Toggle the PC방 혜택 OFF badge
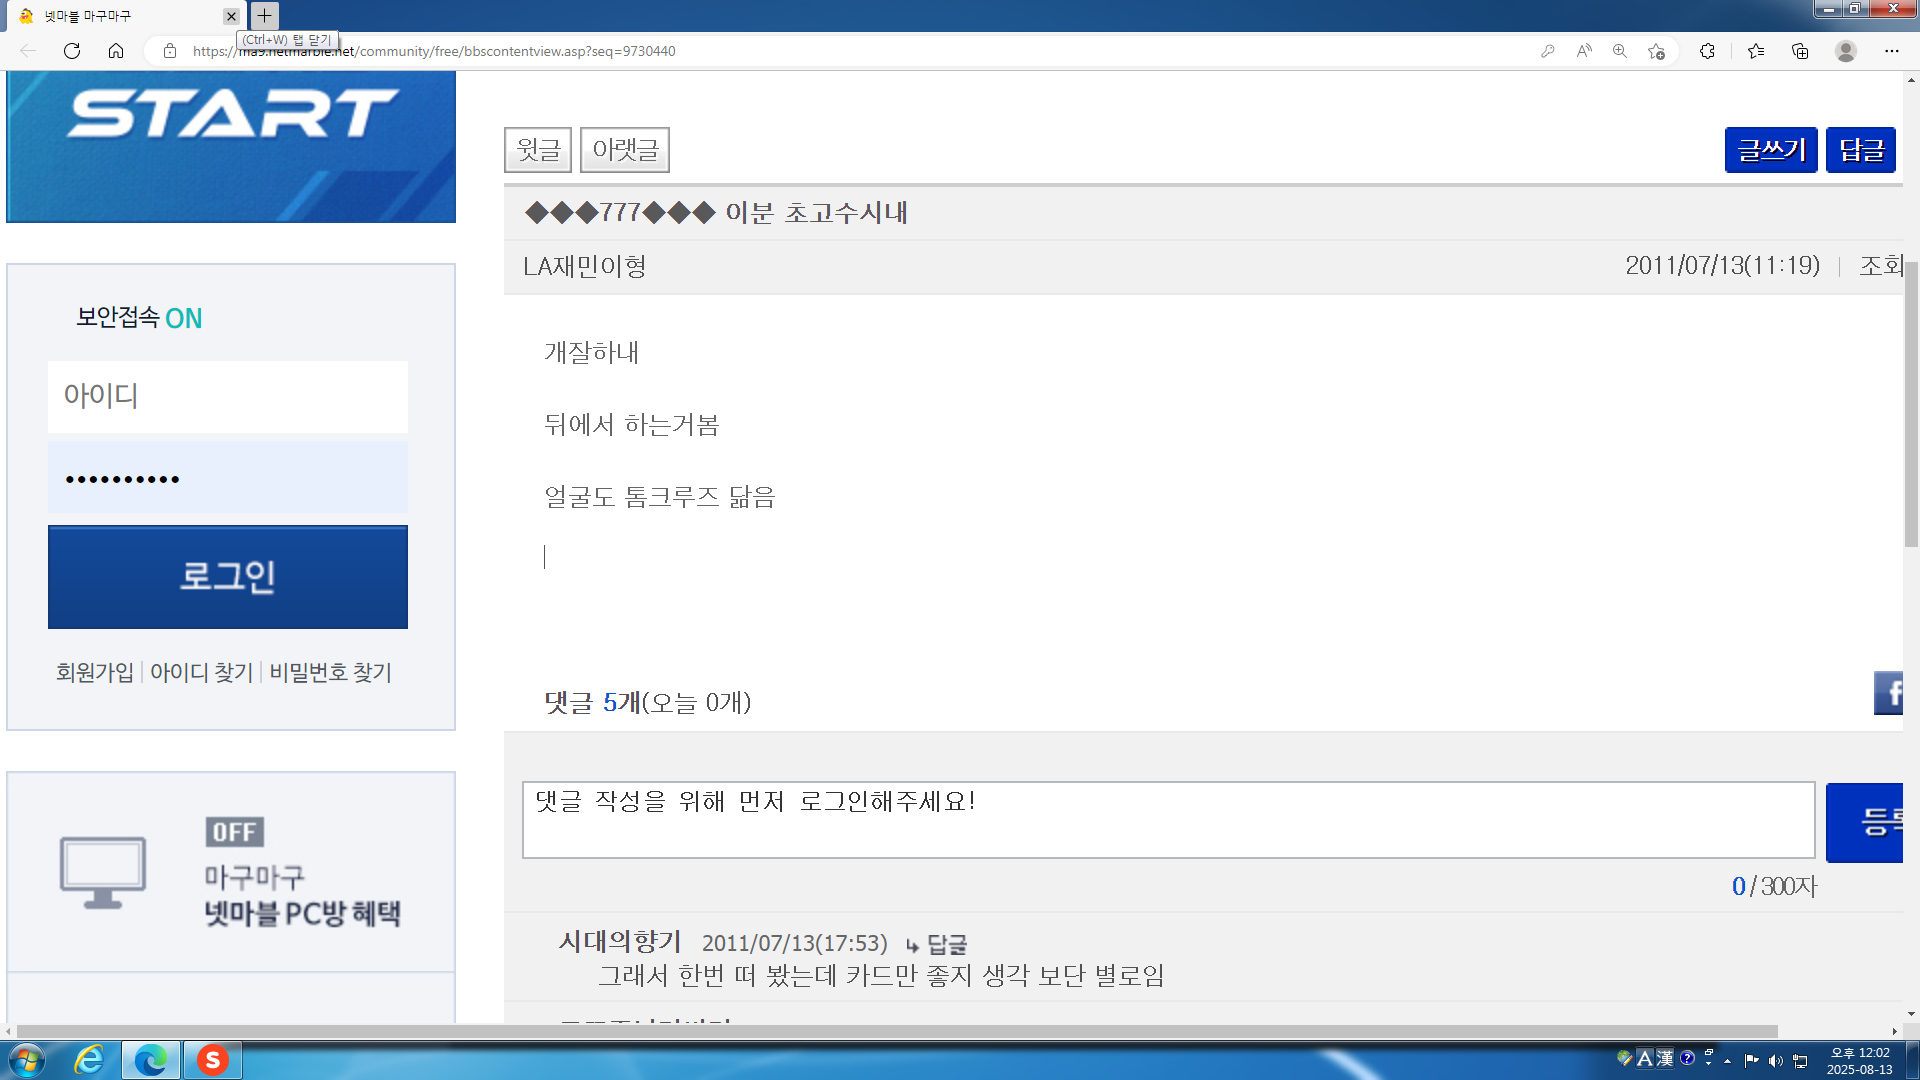Screen dimensions: 1920x1080 [235, 832]
